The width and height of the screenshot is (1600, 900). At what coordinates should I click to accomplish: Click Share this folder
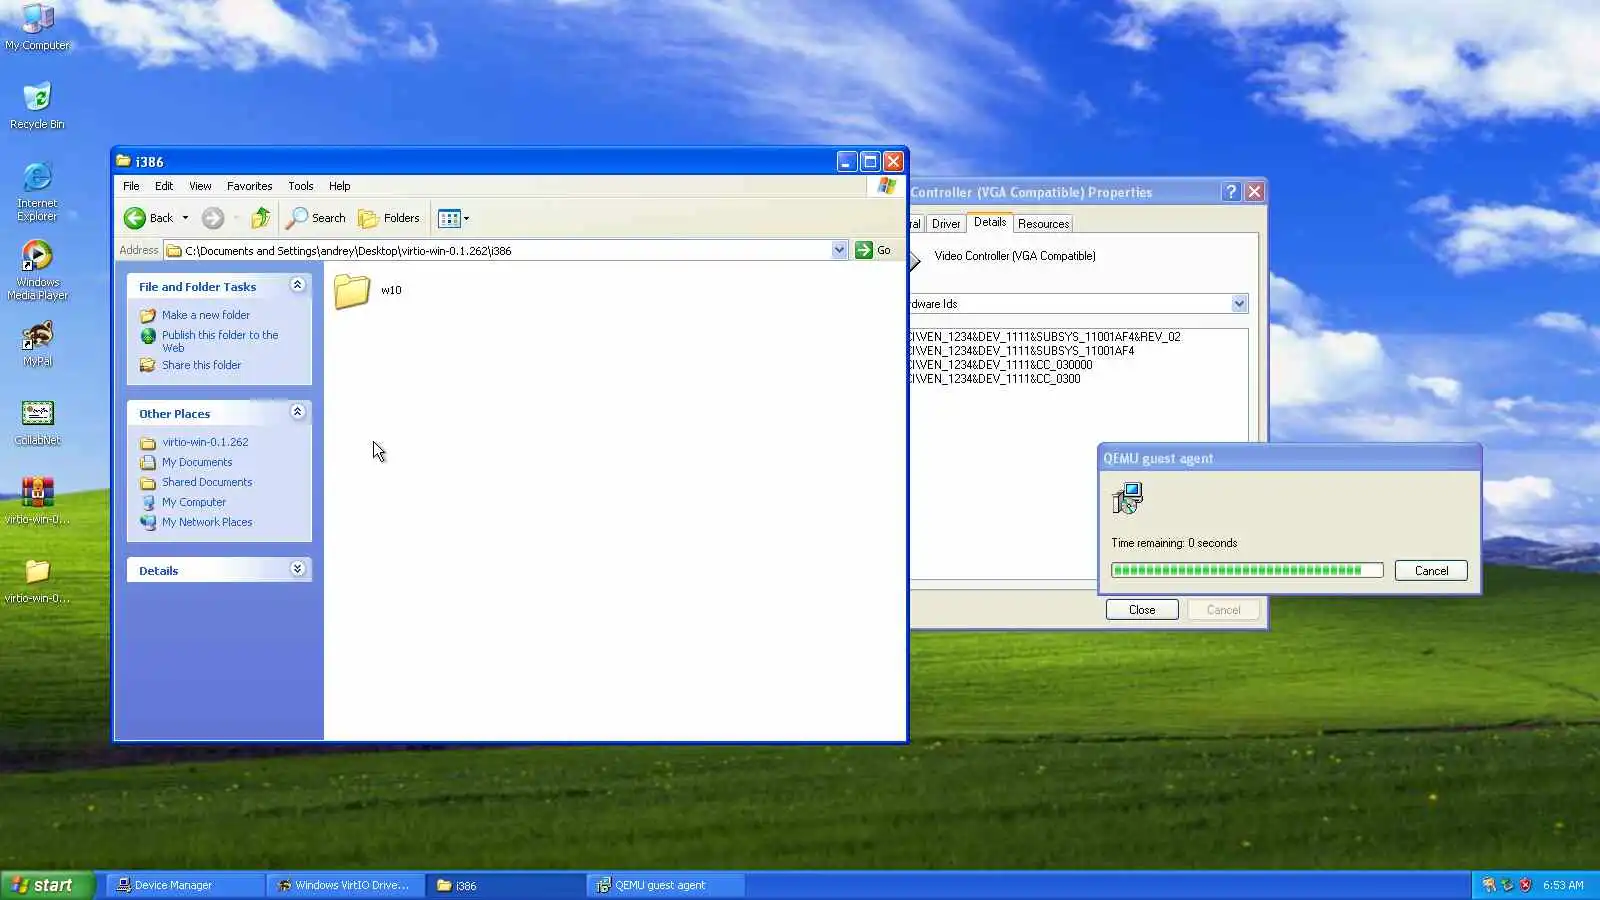[x=201, y=365]
